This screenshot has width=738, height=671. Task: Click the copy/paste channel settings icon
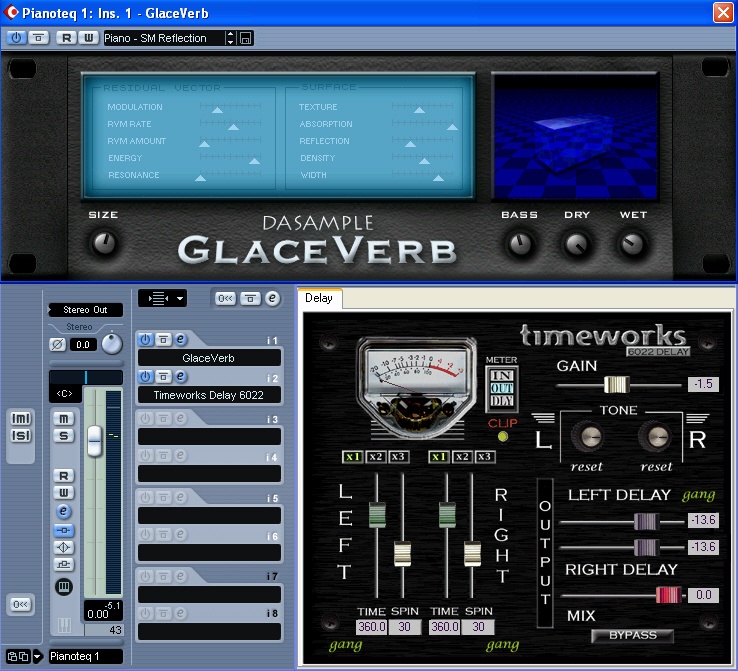tap(18, 656)
